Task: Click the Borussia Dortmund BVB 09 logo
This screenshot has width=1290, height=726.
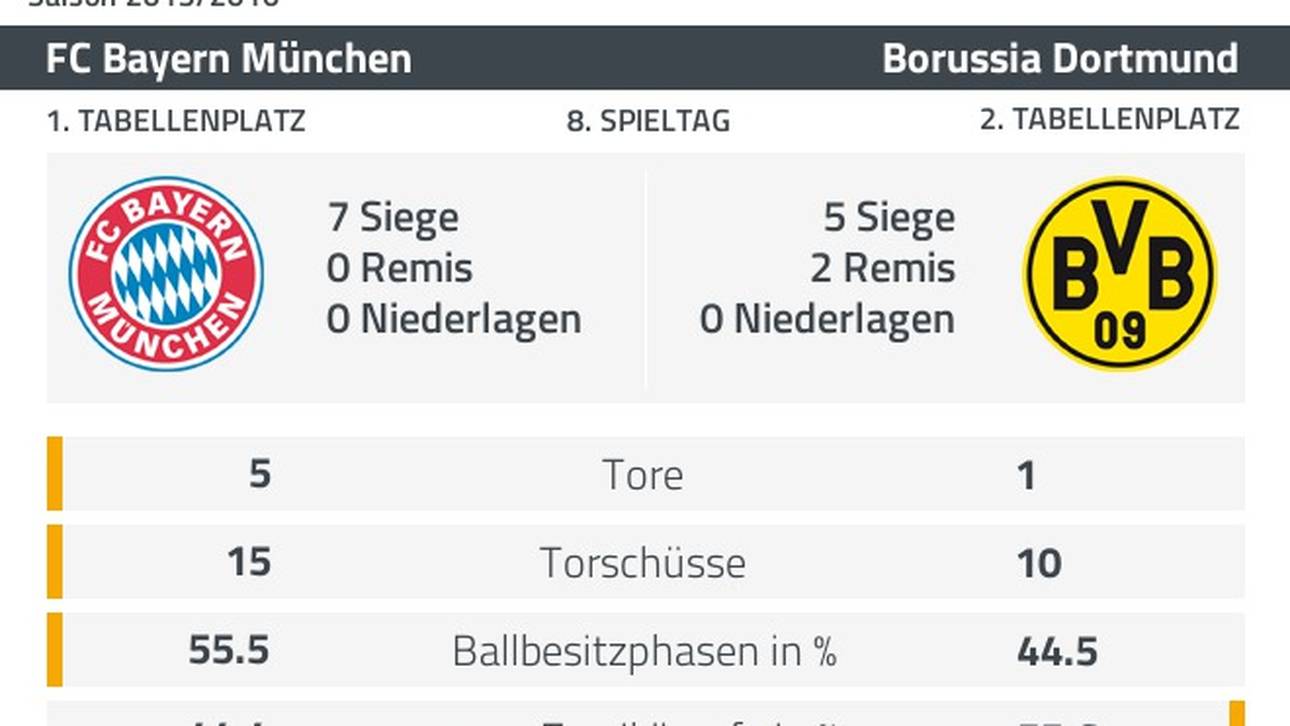Action: [1120, 274]
